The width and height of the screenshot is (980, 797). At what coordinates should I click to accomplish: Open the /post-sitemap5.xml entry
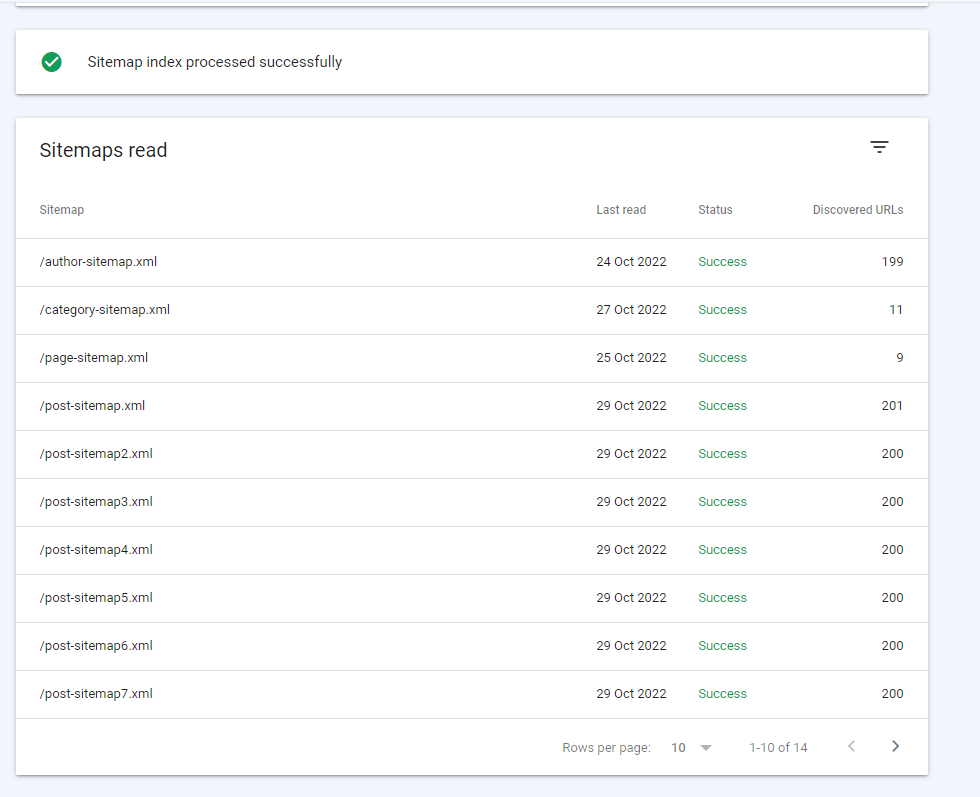point(96,598)
